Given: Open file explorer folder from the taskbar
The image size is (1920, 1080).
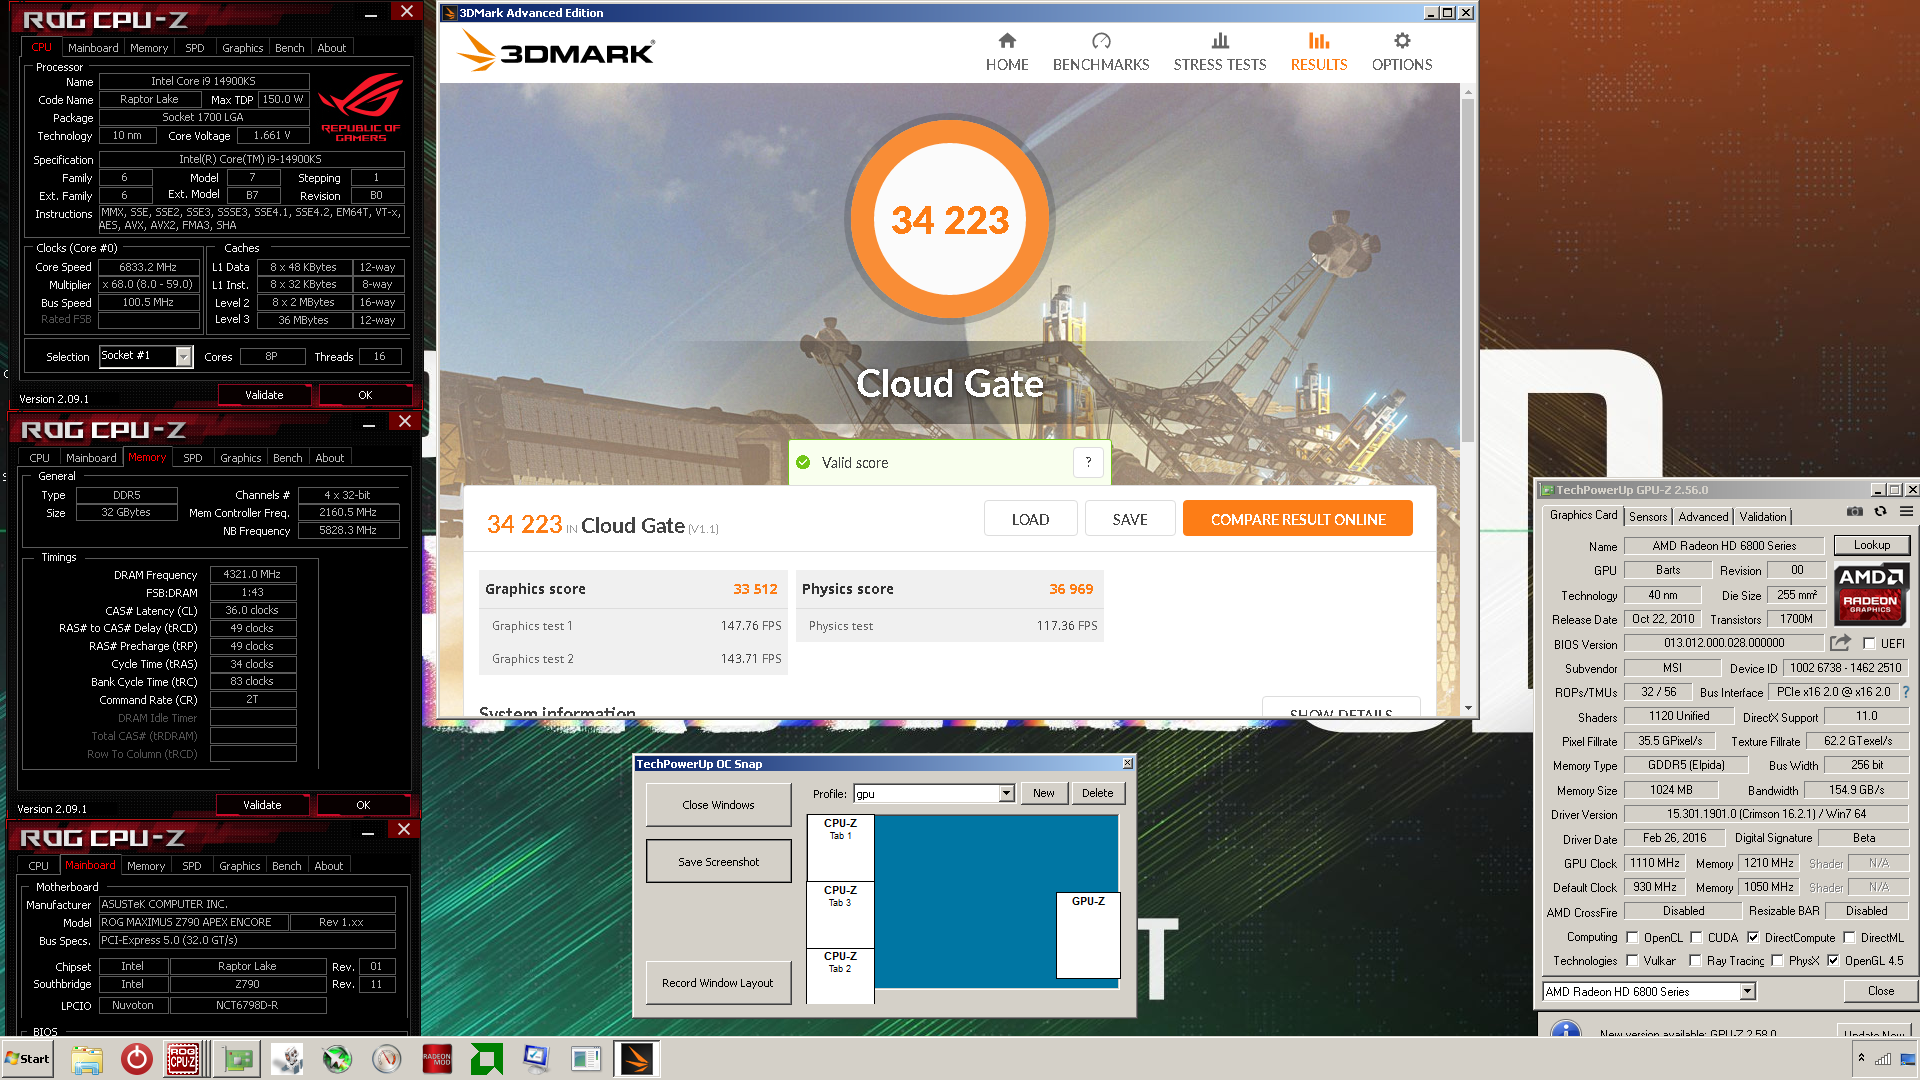Looking at the screenshot, I should (x=87, y=1059).
